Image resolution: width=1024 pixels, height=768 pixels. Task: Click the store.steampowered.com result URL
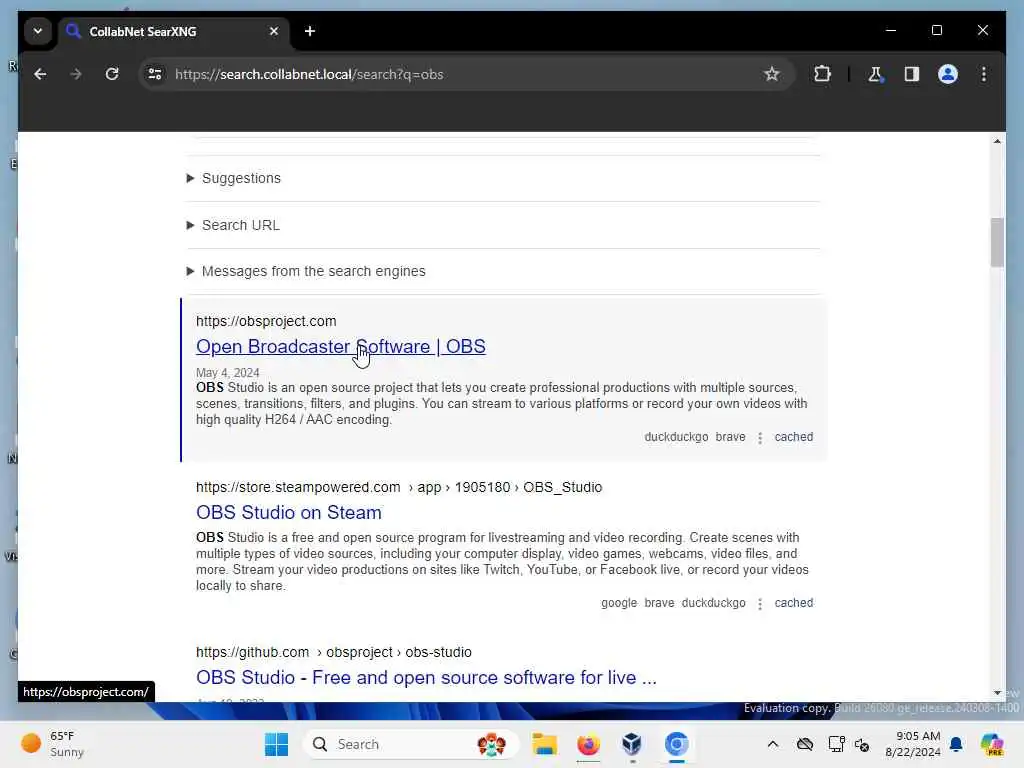coord(399,487)
